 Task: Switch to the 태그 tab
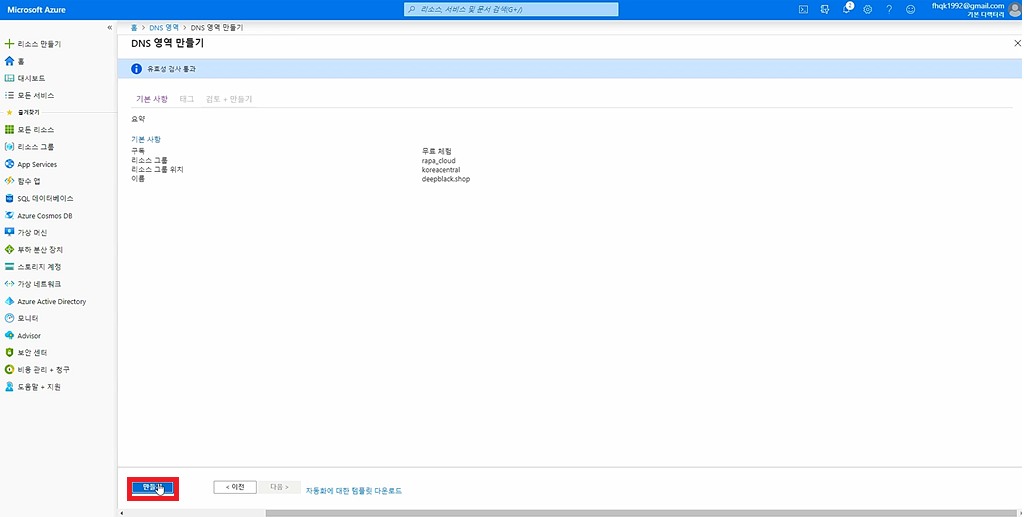pos(187,99)
